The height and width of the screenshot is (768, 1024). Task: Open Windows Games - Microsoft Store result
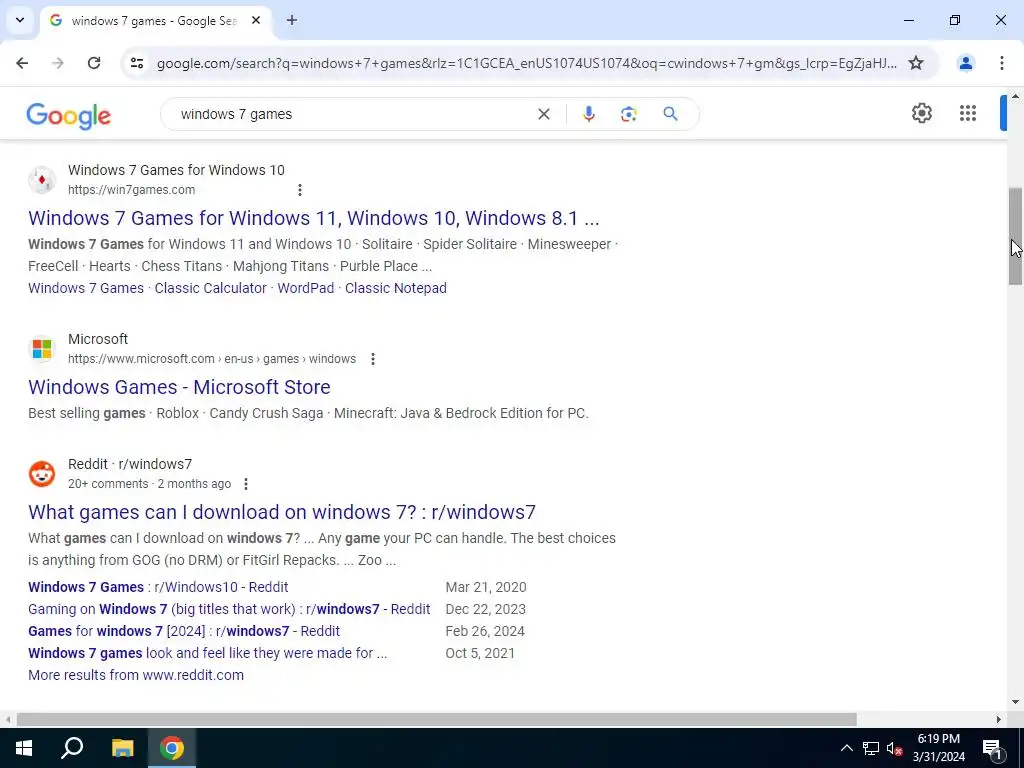(179, 387)
